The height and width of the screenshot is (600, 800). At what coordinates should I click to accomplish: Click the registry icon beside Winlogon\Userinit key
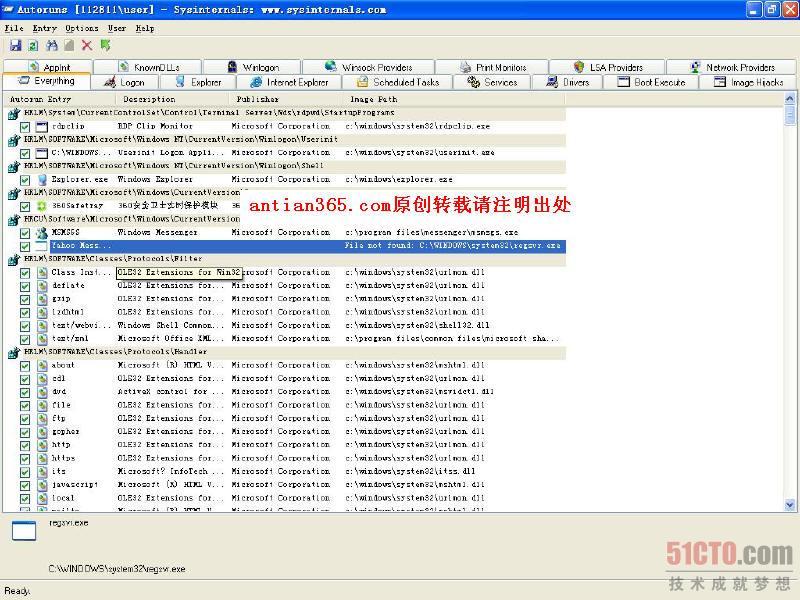point(14,140)
